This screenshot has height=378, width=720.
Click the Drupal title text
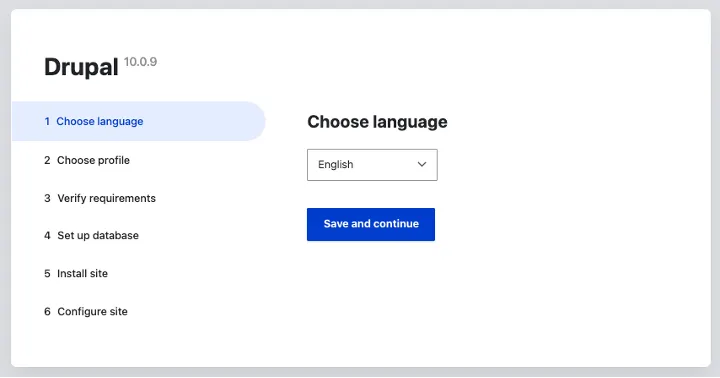coord(81,67)
